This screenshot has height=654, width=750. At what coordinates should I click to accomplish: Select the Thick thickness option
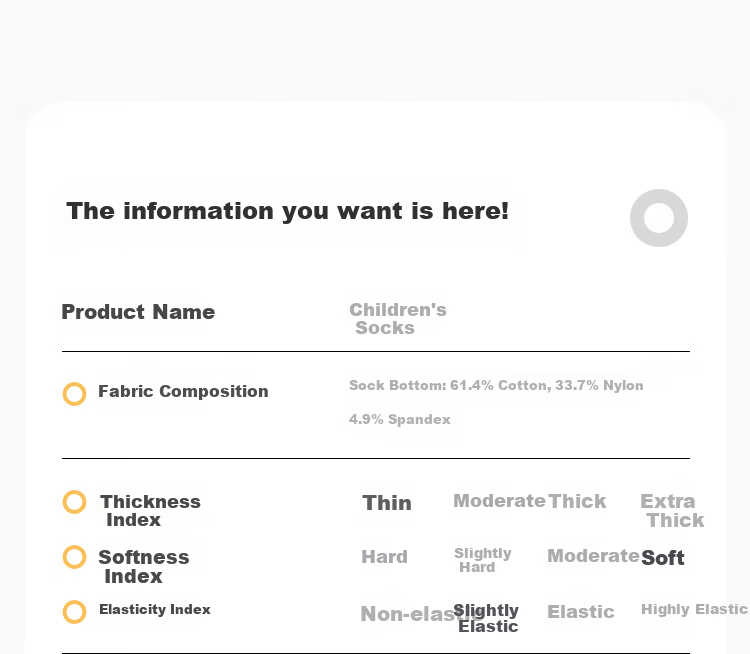pyautogui.click(x=577, y=501)
